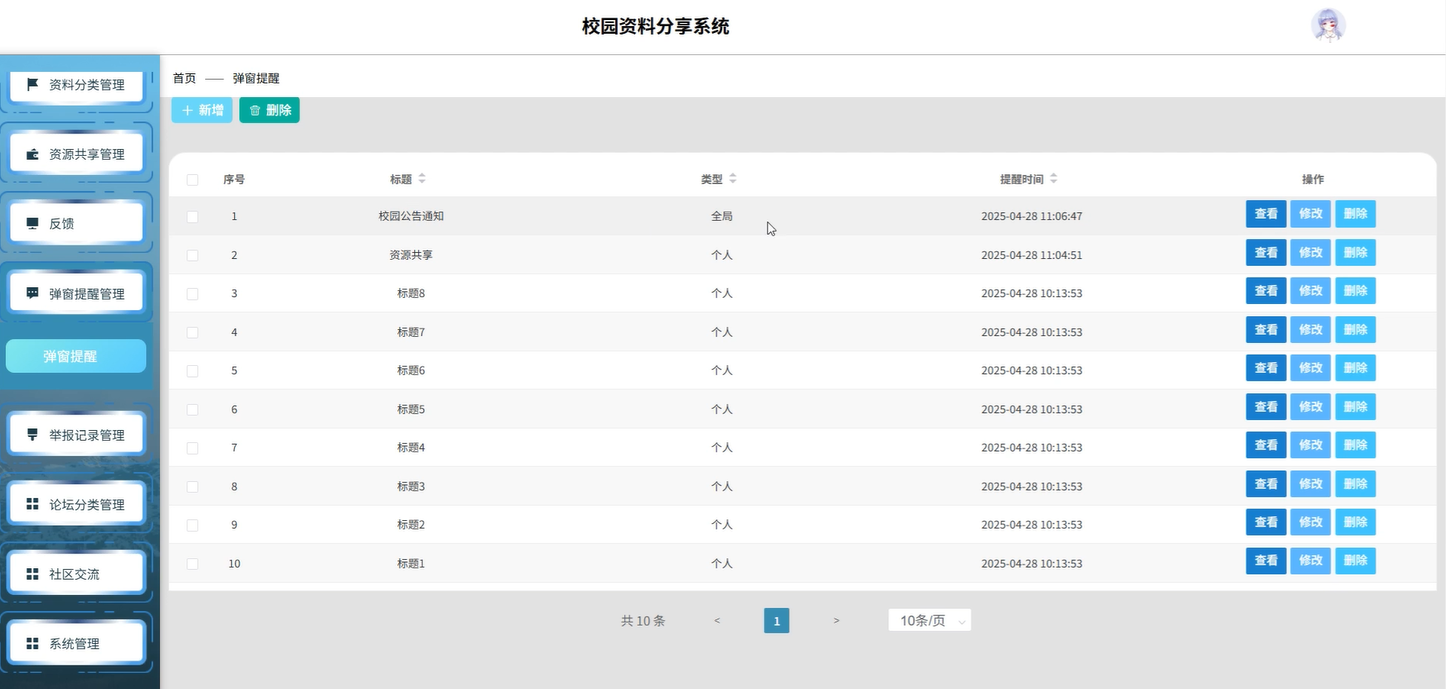
Task: Click 查看 for the 标题1 row
Action: [x=1266, y=560]
